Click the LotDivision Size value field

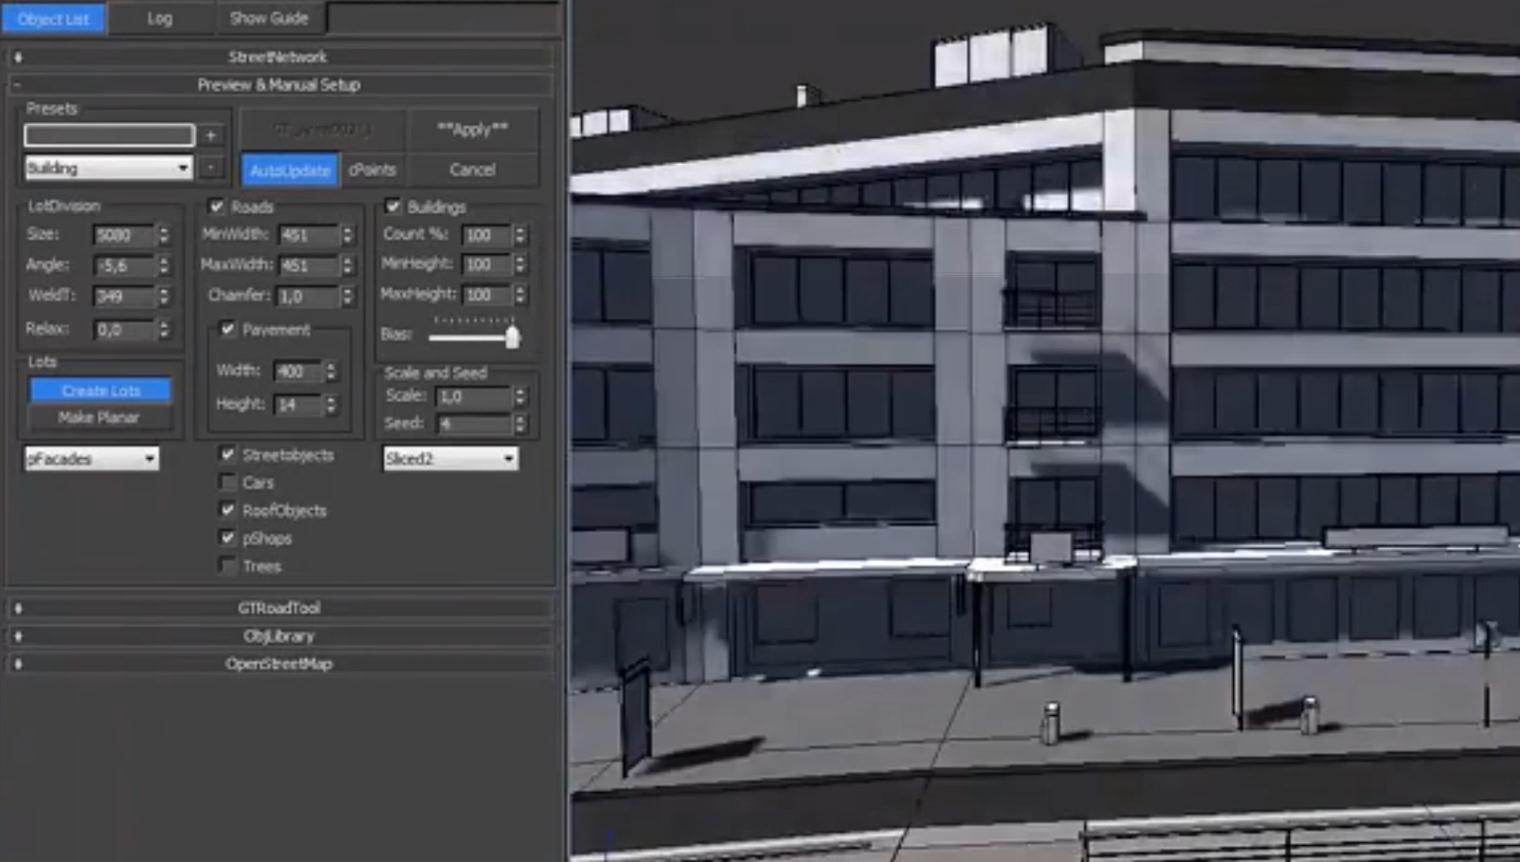click(123, 235)
